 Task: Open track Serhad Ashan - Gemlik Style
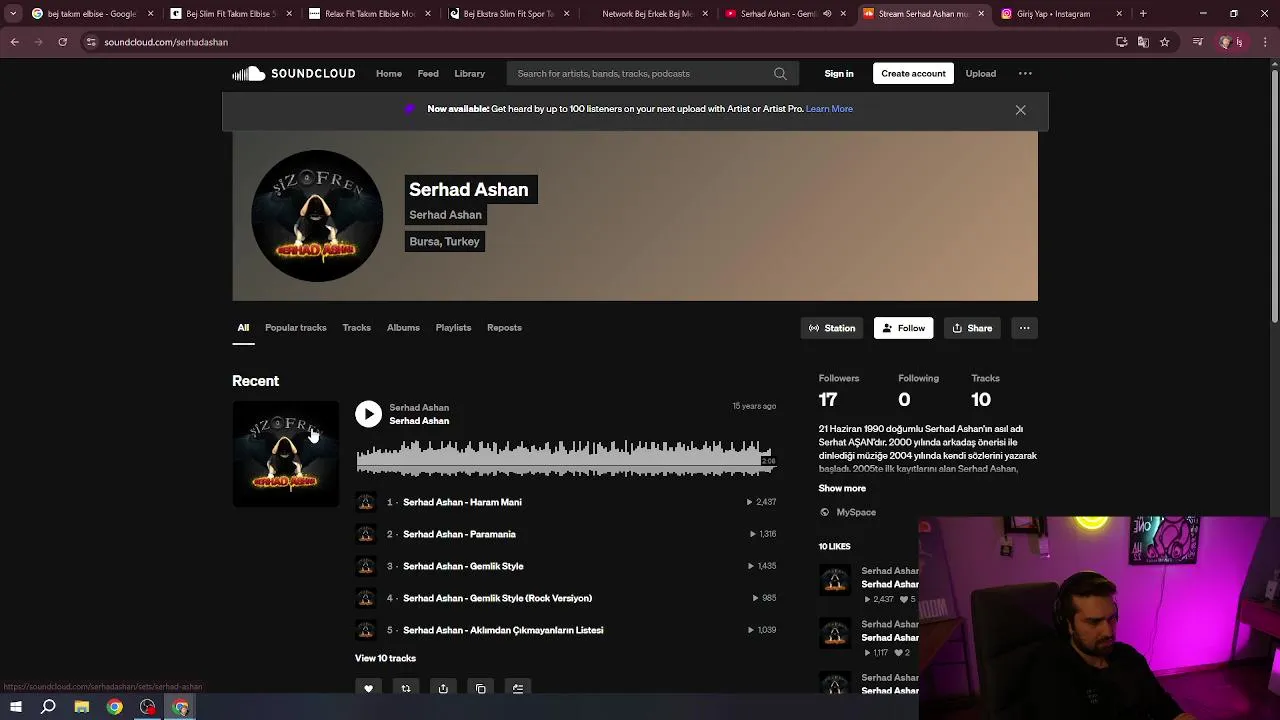(463, 566)
